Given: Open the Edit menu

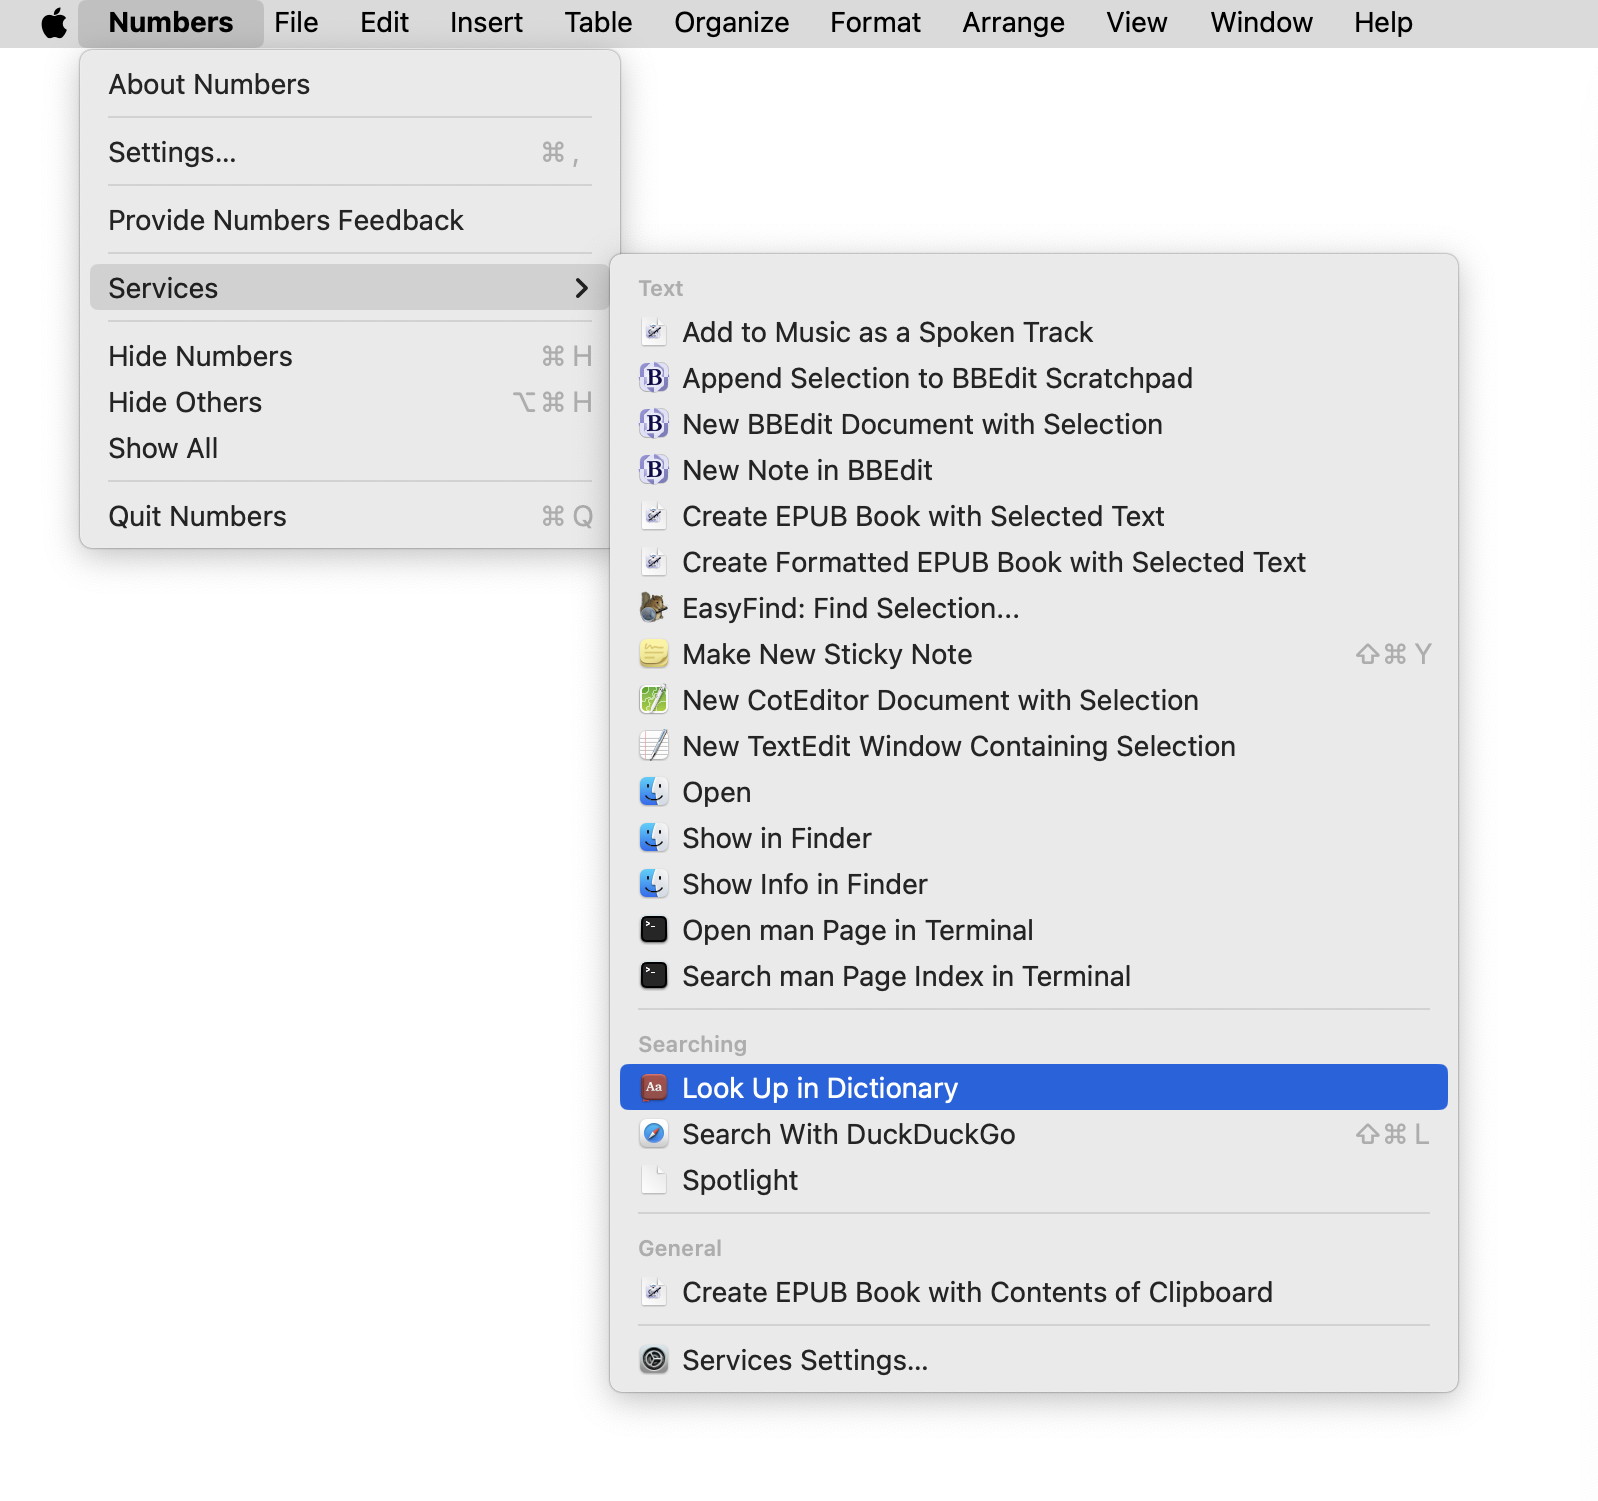Looking at the screenshot, I should pyautogui.click(x=384, y=23).
